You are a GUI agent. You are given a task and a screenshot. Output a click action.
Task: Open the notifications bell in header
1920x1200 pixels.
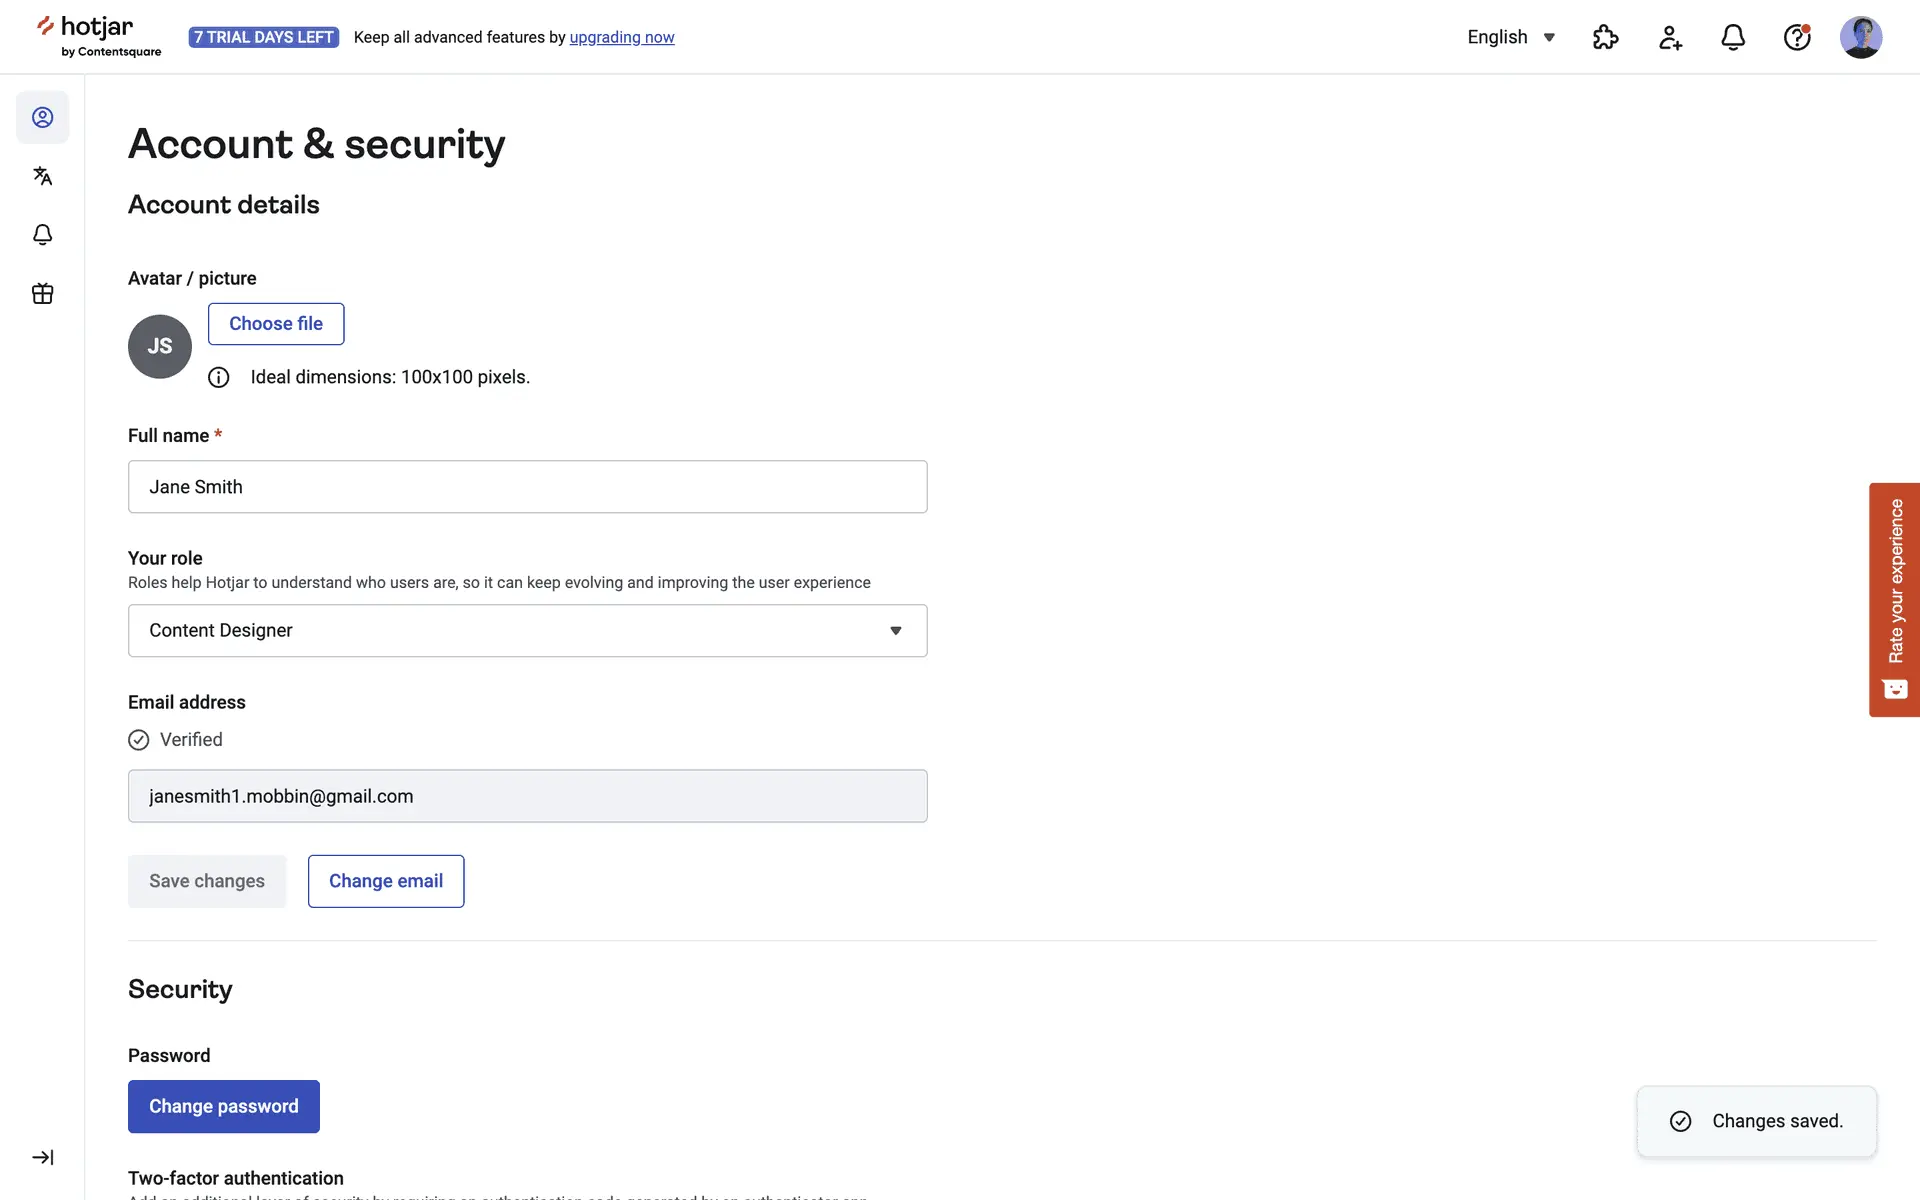[1733, 37]
